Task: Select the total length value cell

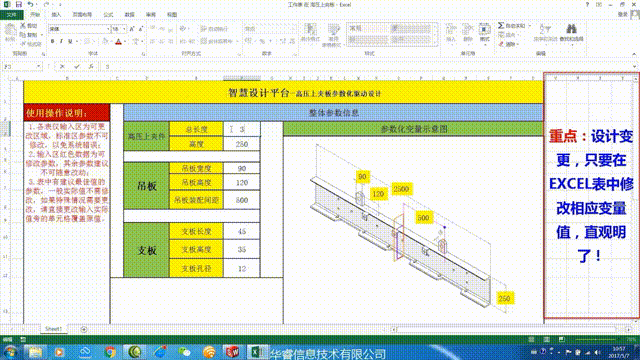Action: coord(242,129)
